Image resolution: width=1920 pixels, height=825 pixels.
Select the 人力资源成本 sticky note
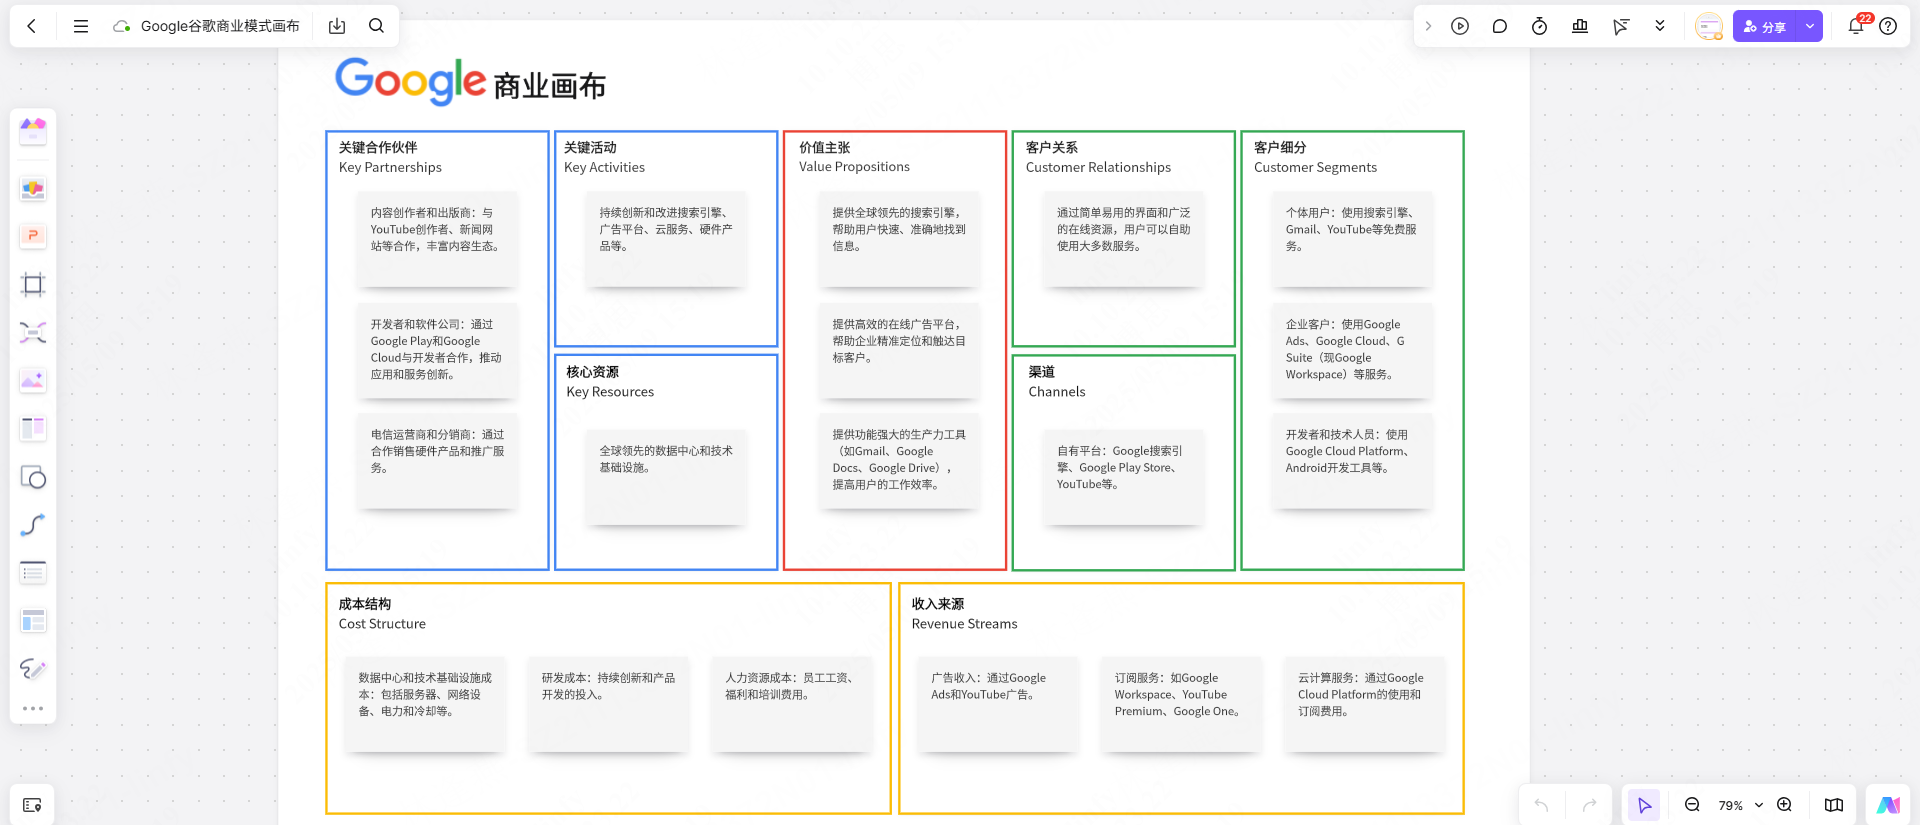[791, 704]
